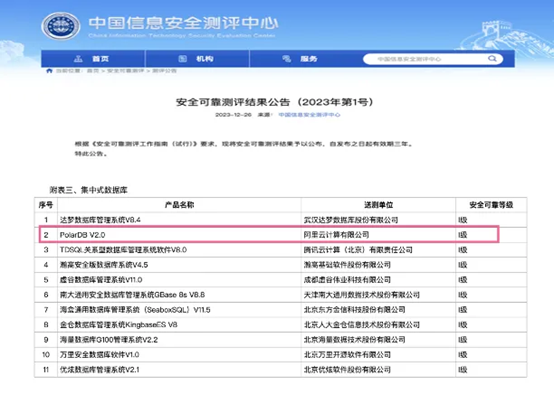Select the 海量数据库G100管理系统V2.2 cell
Screen dimensions: 554x394
click(179, 340)
